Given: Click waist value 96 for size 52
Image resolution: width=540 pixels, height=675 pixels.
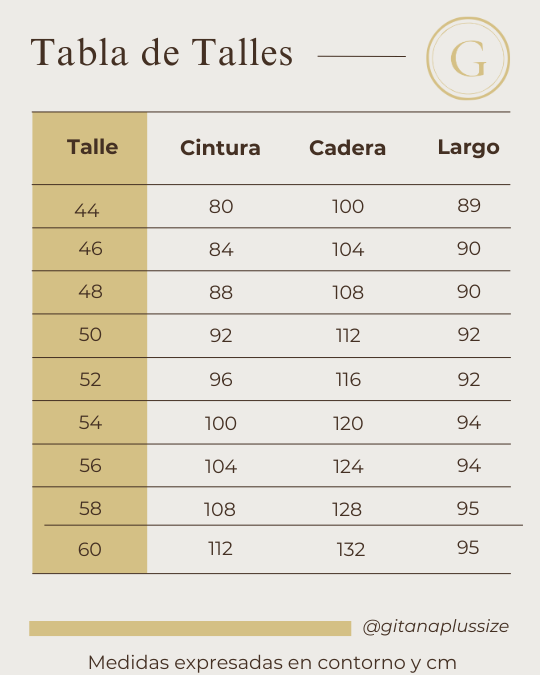Looking at the screenshot, I should (x=221, y=380).
